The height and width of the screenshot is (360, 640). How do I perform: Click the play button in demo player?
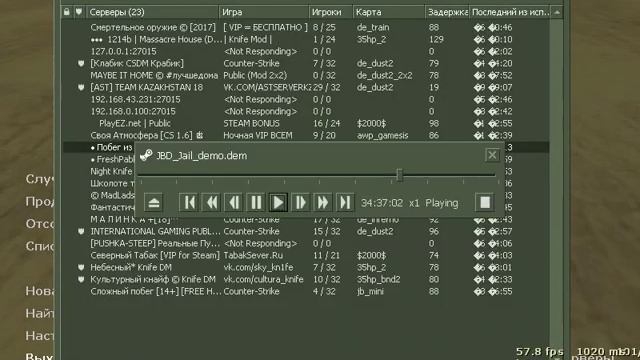(278, 202)
